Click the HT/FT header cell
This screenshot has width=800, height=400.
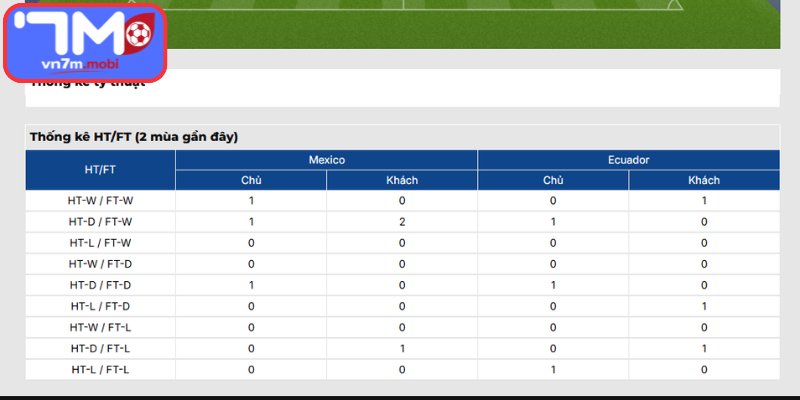point(100,170)
